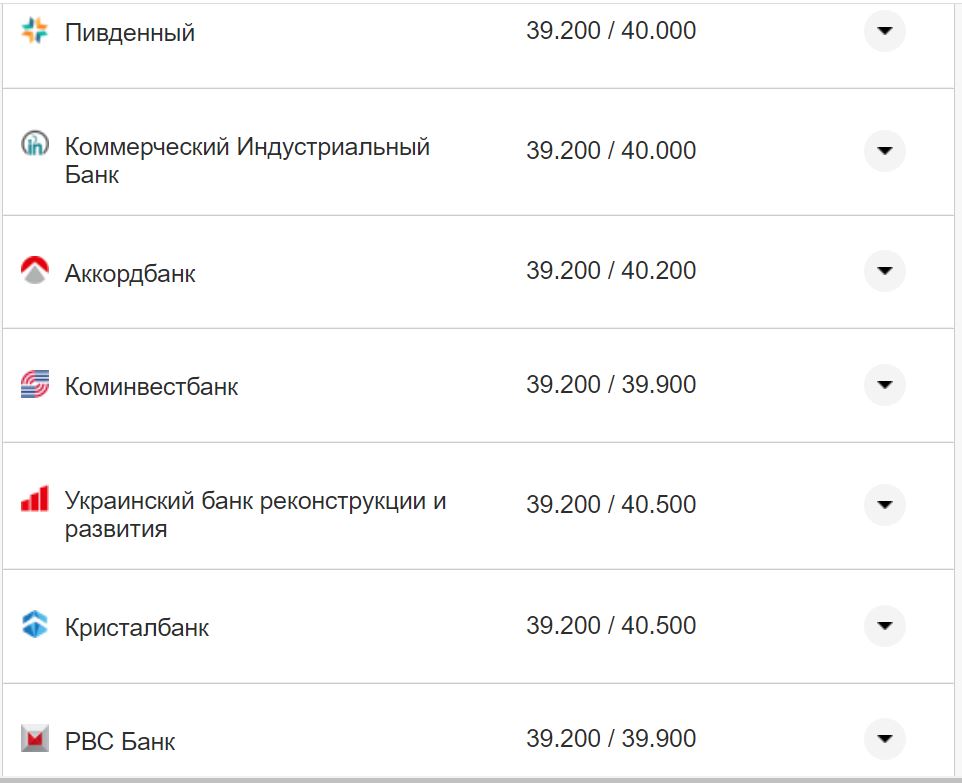The width and height of the screenshot is (962, 783).
Task: Click the RVS Bank red square logo
Action: pyautogui.click(x=35, y=740)
